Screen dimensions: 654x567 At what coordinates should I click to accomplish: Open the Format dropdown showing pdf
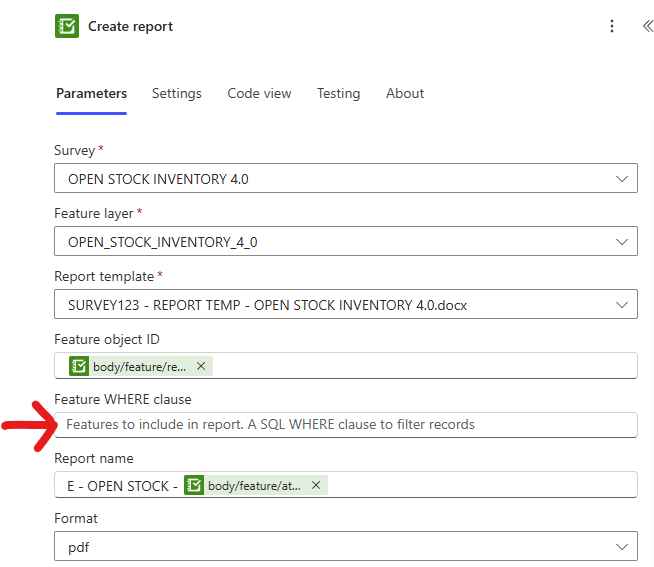pos(346,546)
